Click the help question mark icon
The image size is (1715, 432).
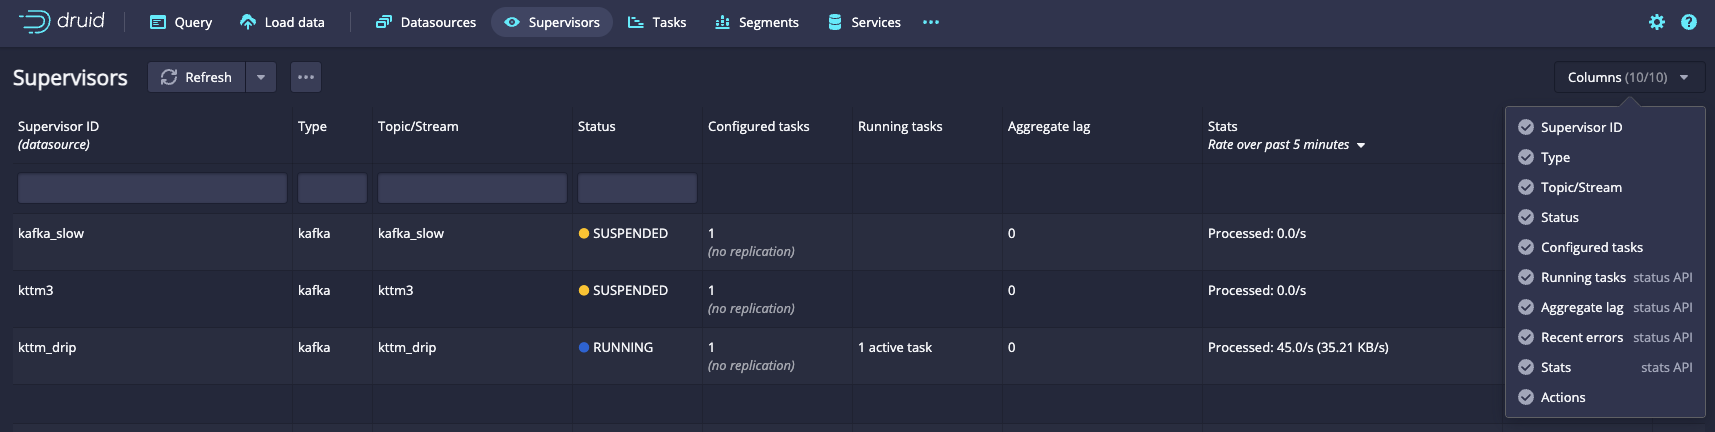[x=1689, y=22]
